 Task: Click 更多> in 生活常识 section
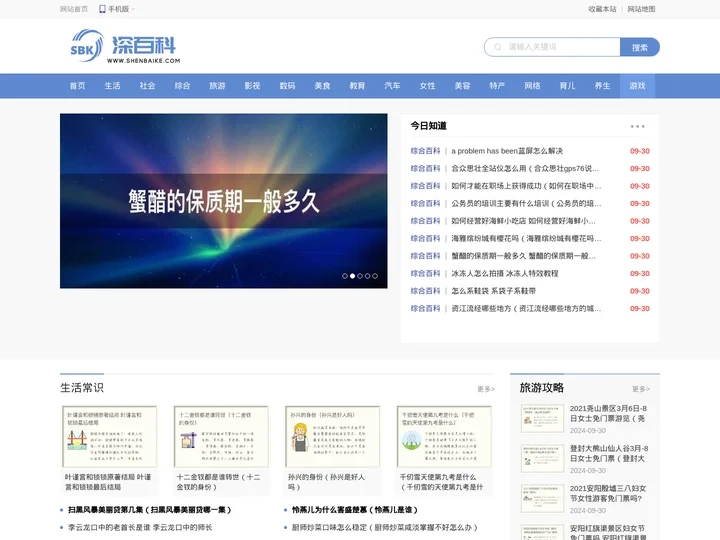tap(486, 389)
